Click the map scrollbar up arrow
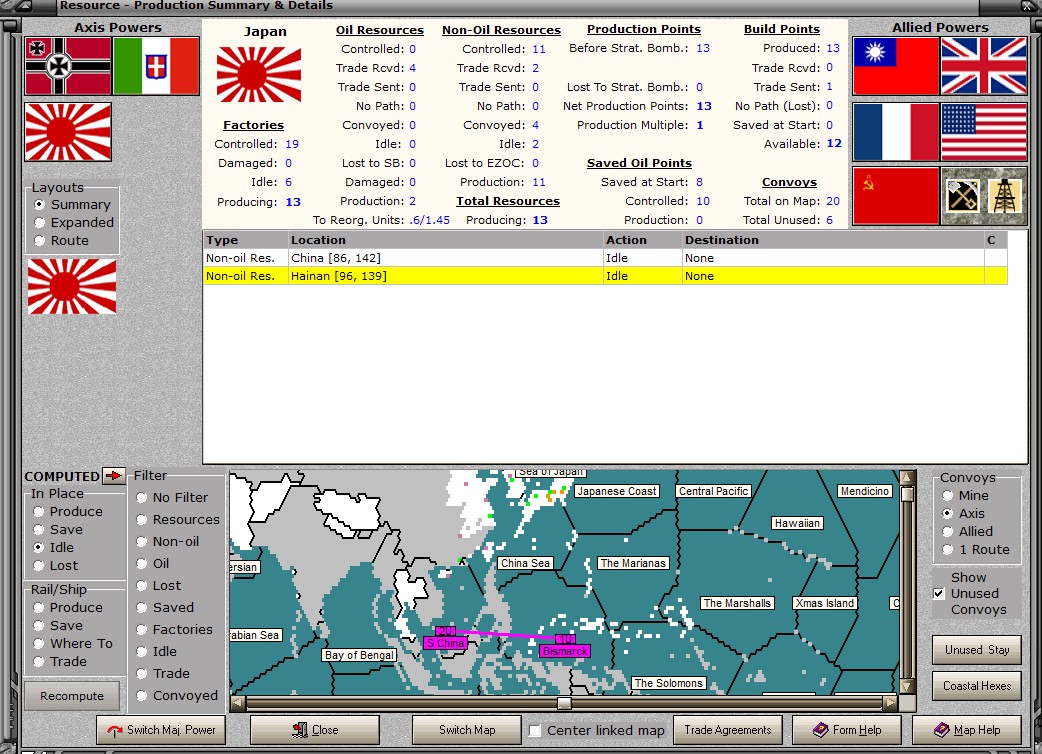 906,478
